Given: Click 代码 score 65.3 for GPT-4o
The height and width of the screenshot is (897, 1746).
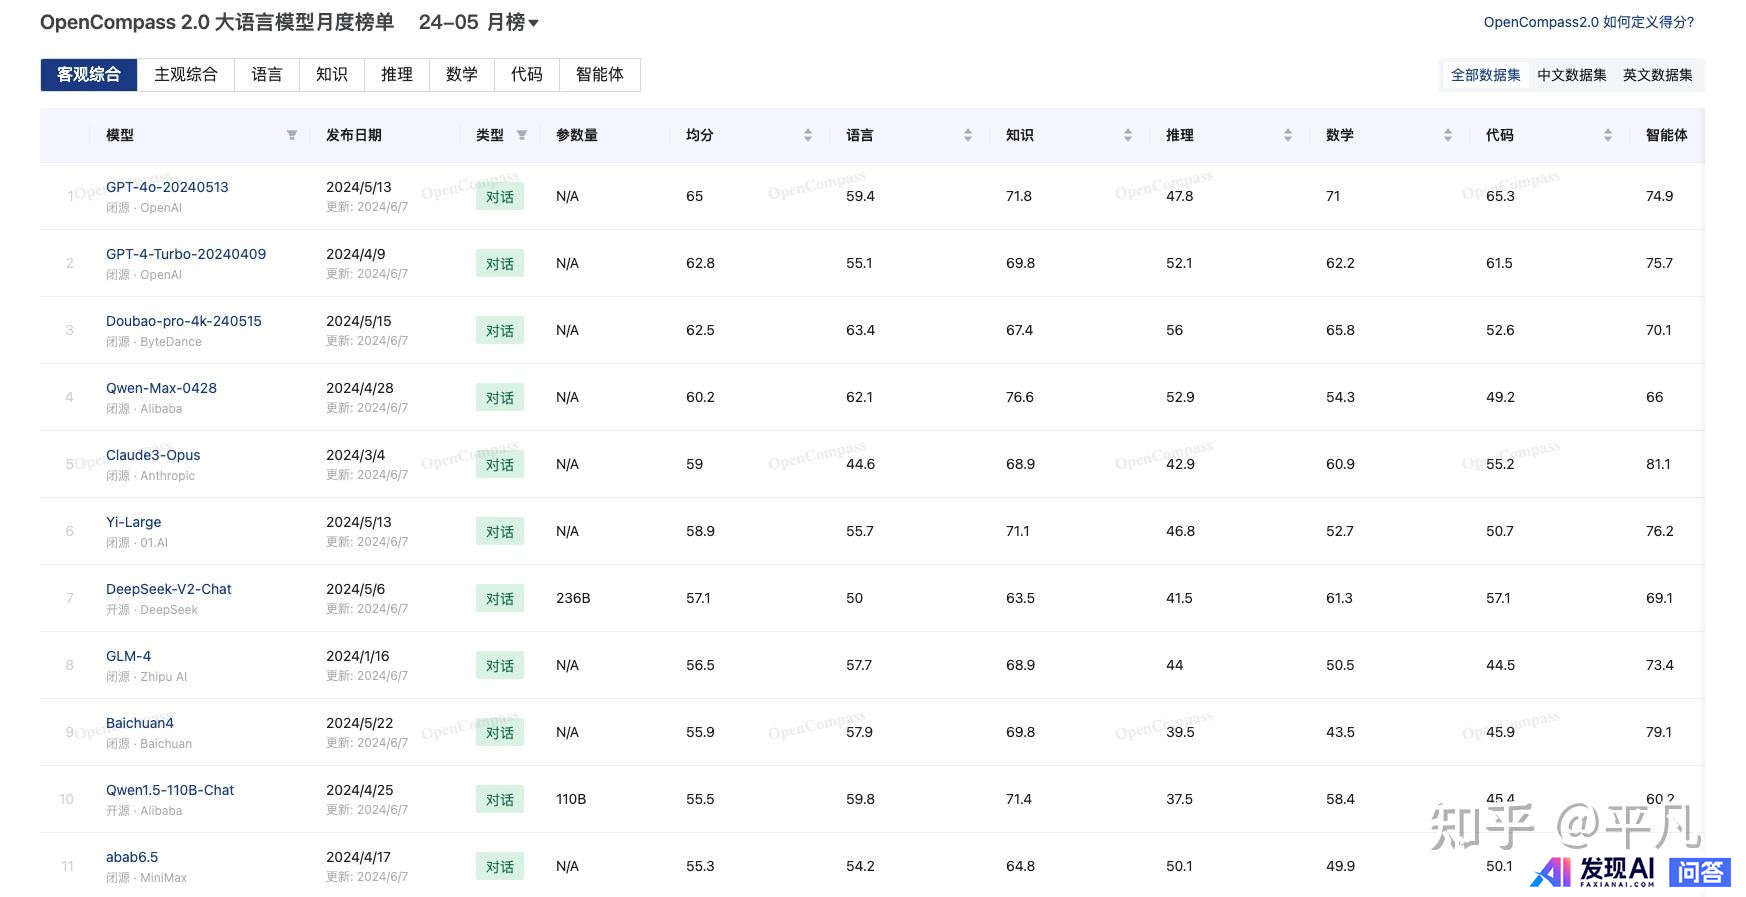Looking at the screenshot, I should pyautogui.click(x=1500, y=196).
